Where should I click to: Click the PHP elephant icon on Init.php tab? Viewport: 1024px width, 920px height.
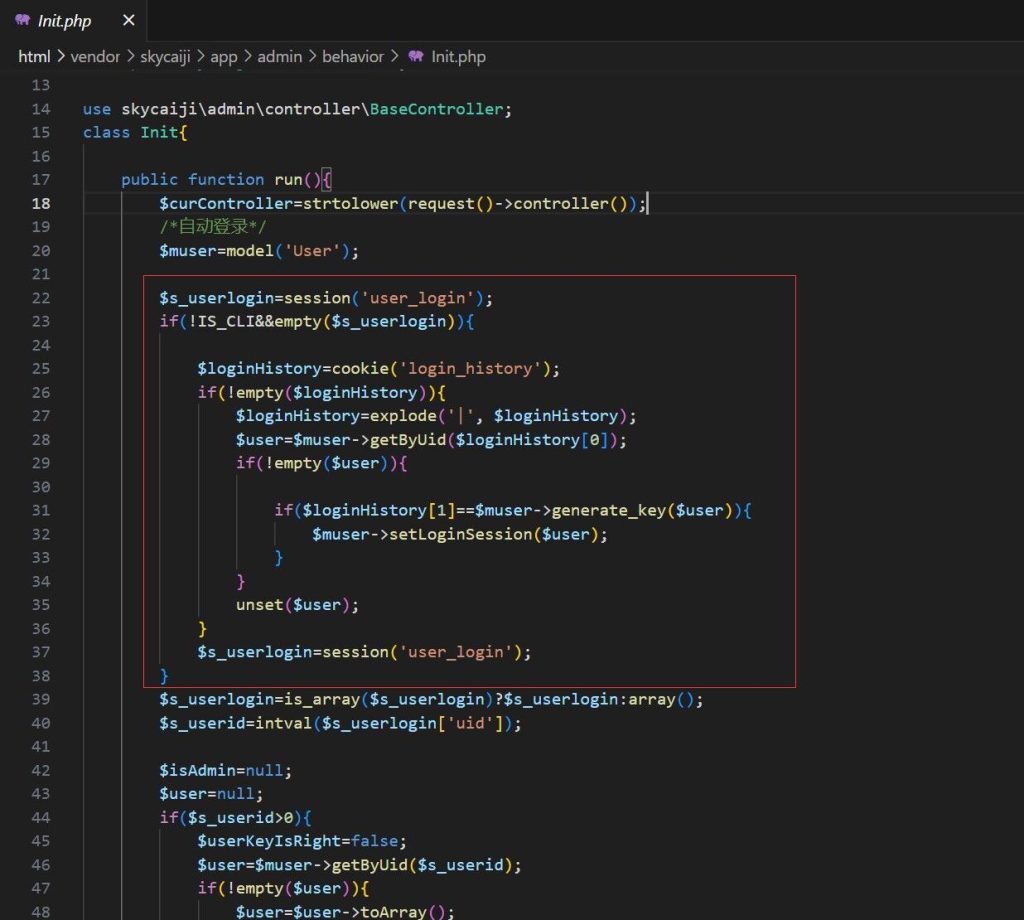coord(22,20)
